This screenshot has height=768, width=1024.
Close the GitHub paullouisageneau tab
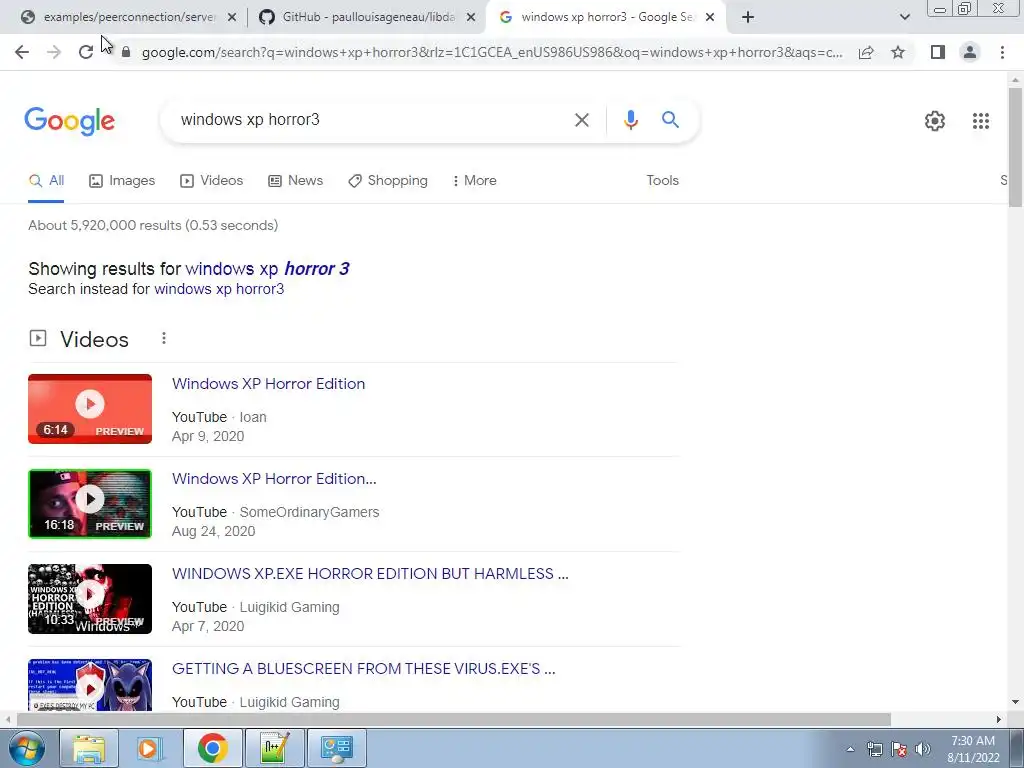(471, 18)
